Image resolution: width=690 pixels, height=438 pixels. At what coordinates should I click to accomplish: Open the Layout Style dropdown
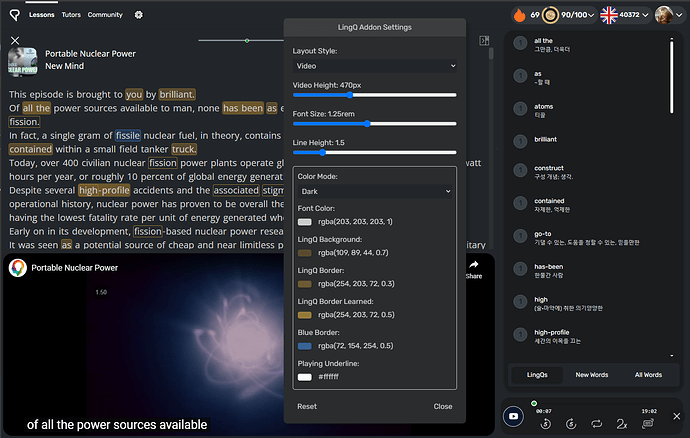[375, 66]
